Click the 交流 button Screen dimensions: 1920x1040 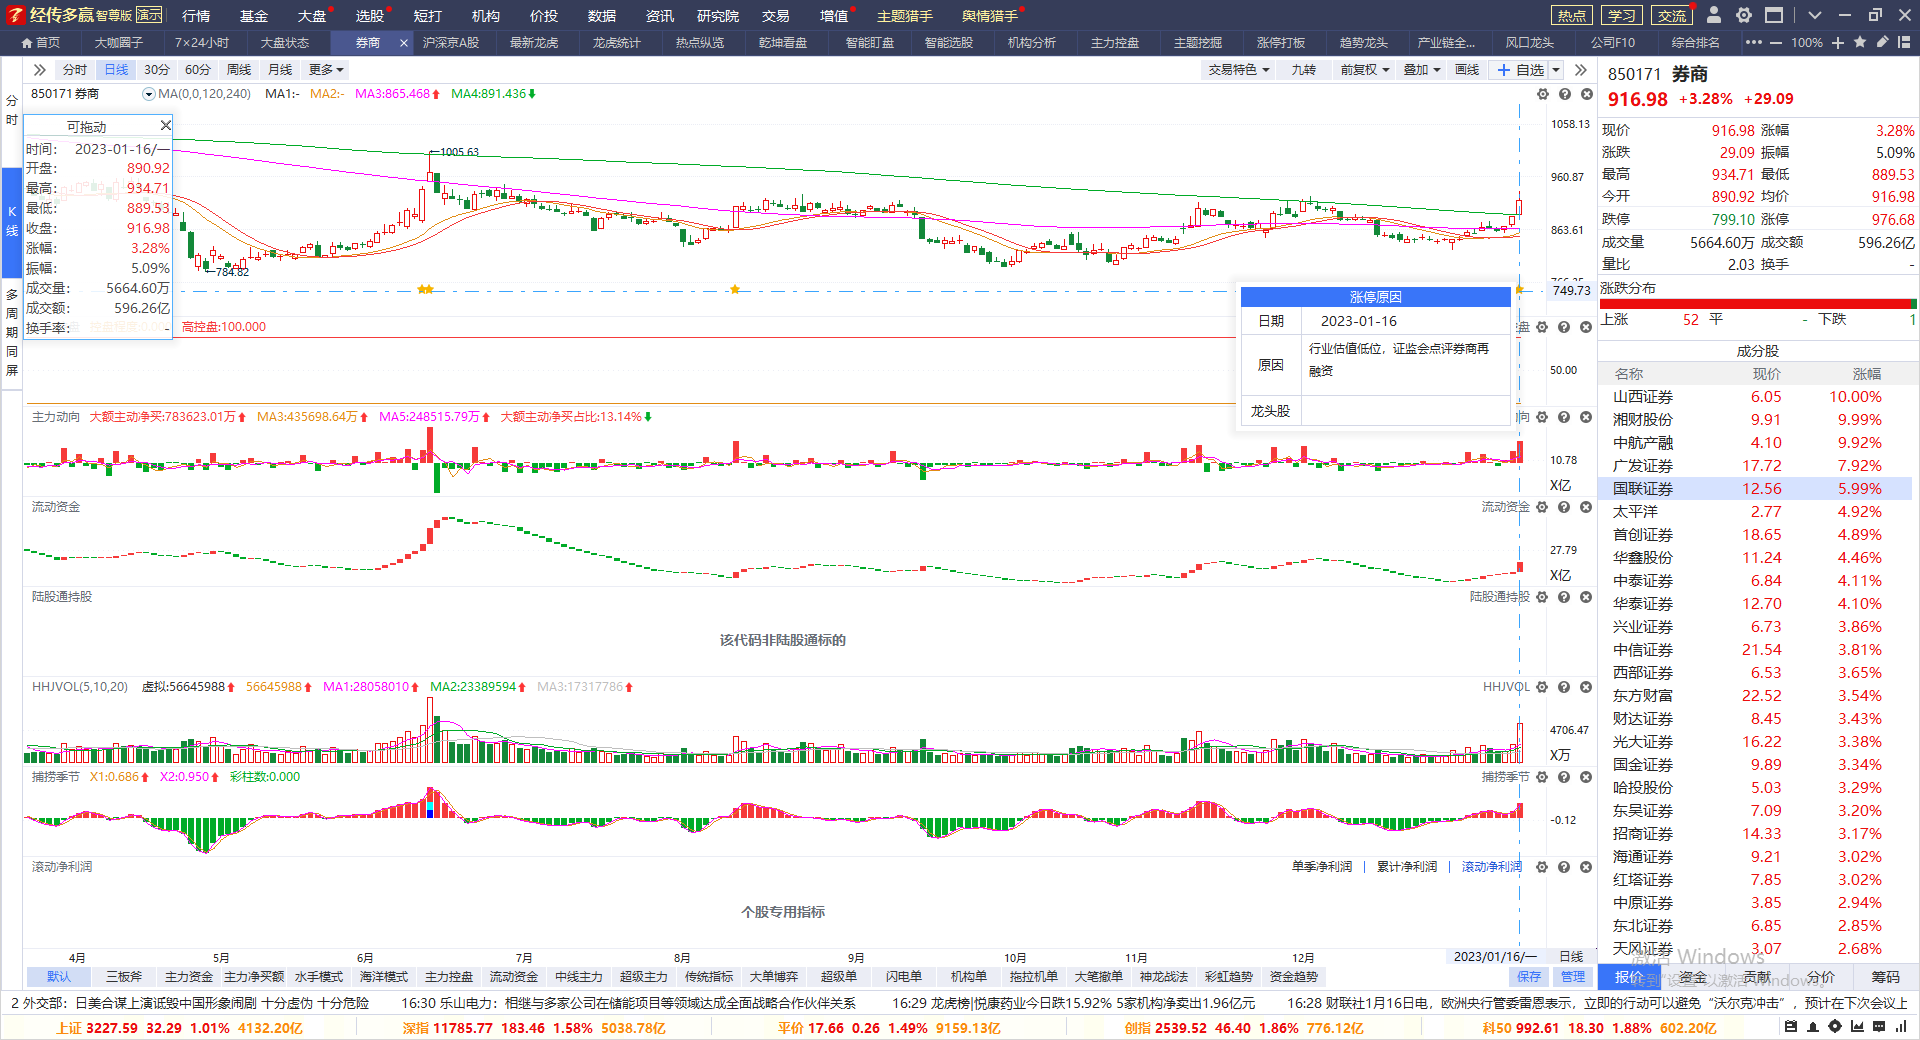[x=1672, y=15]
